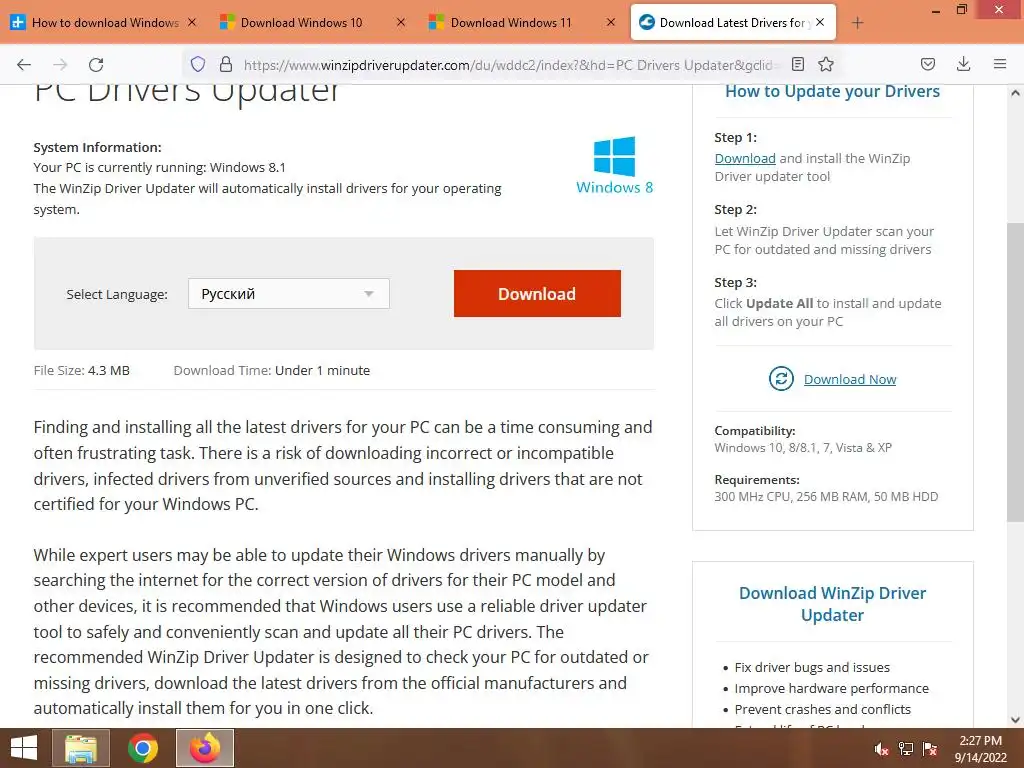Click the refresh circle icon beside Download Now
1024x768 pixels.
pos(781,379)
